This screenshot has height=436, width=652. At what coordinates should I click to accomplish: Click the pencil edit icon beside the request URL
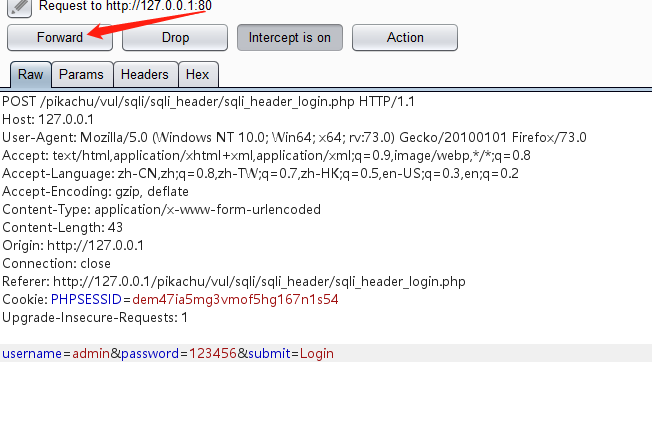click(x=19, y=7)
